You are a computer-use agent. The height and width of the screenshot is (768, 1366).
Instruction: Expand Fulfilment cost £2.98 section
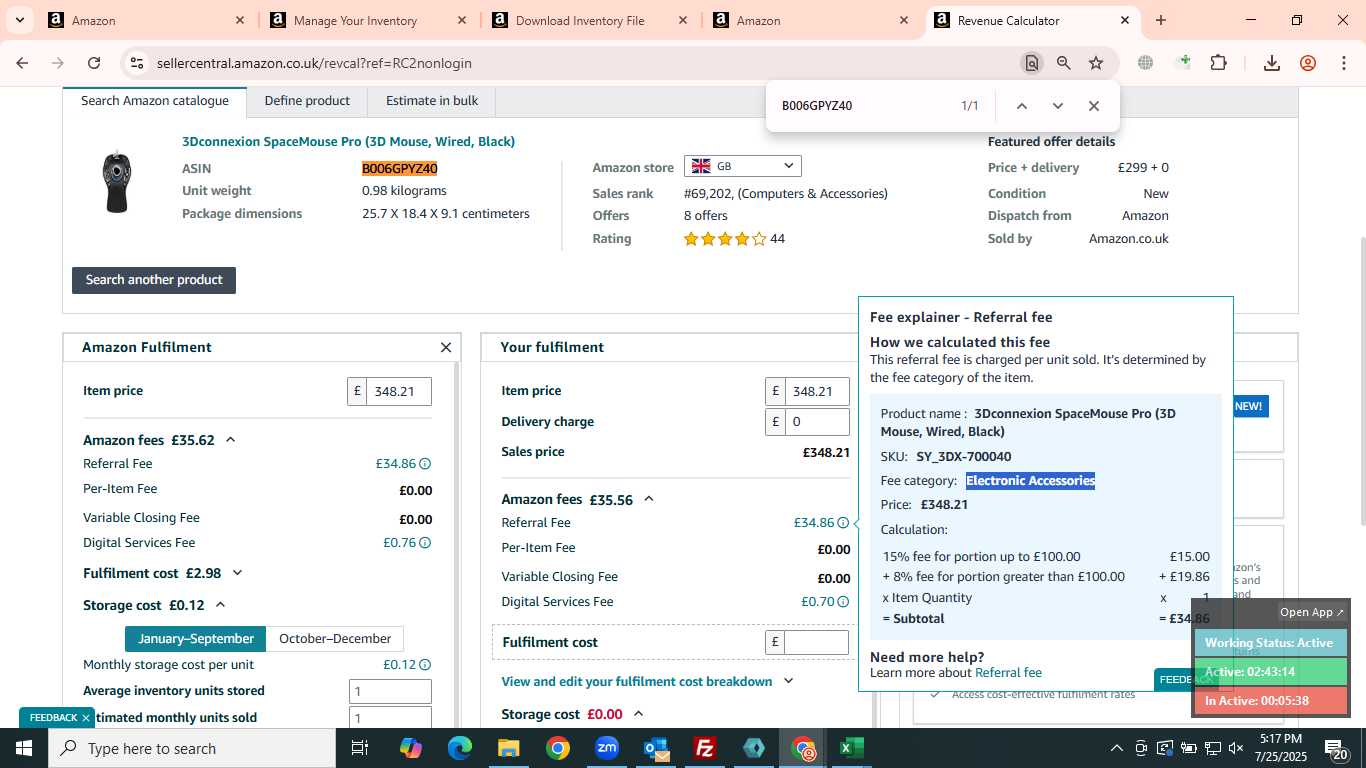coord(237,573)
